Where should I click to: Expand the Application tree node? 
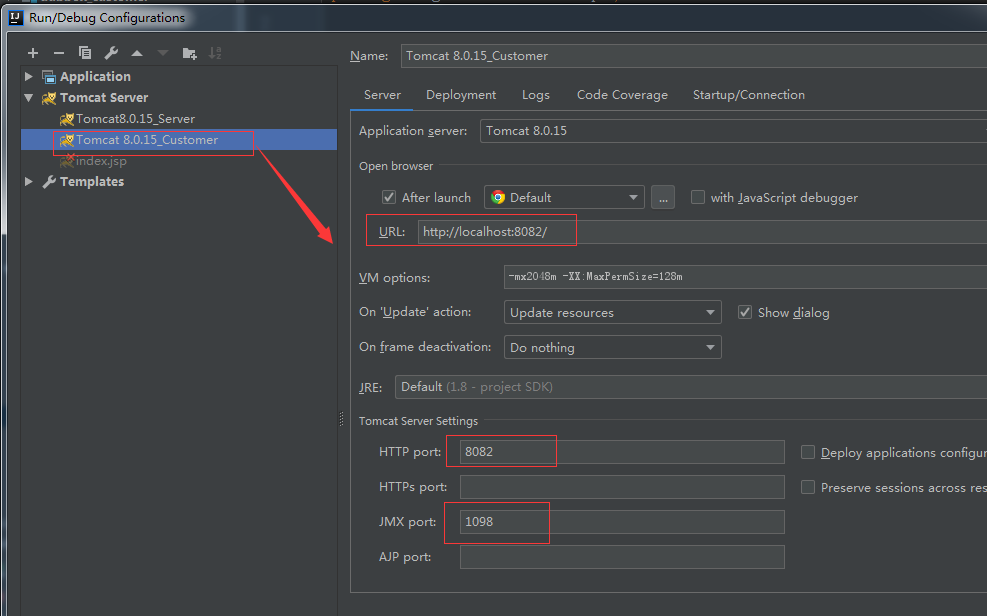28,76
